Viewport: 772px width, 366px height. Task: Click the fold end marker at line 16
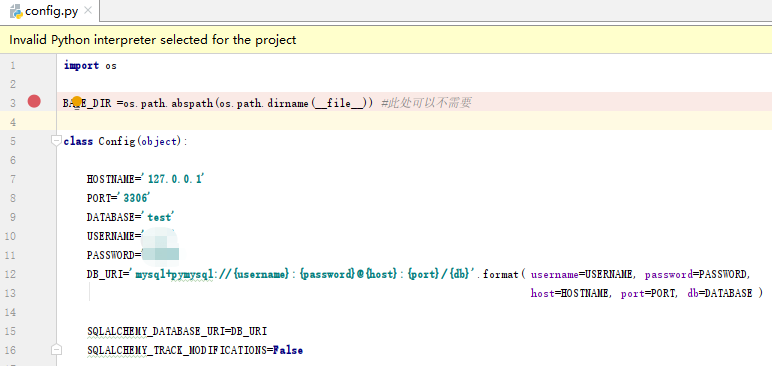click(x=57, y=350)
